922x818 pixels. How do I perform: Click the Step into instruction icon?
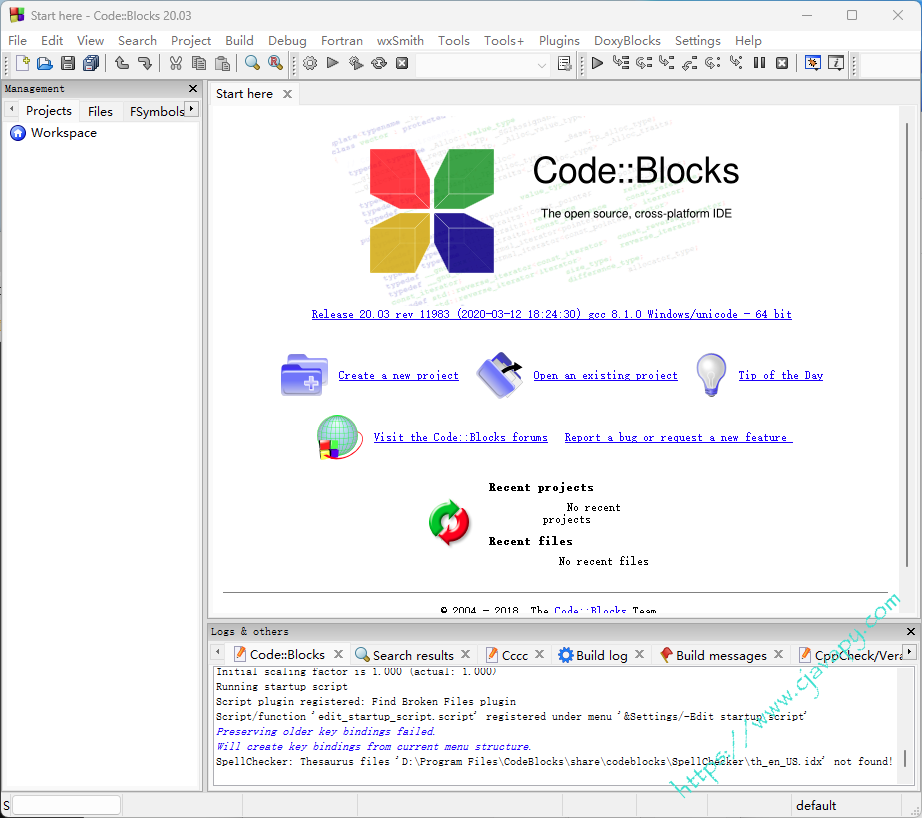pyautogui.click(x=736, y=63)
